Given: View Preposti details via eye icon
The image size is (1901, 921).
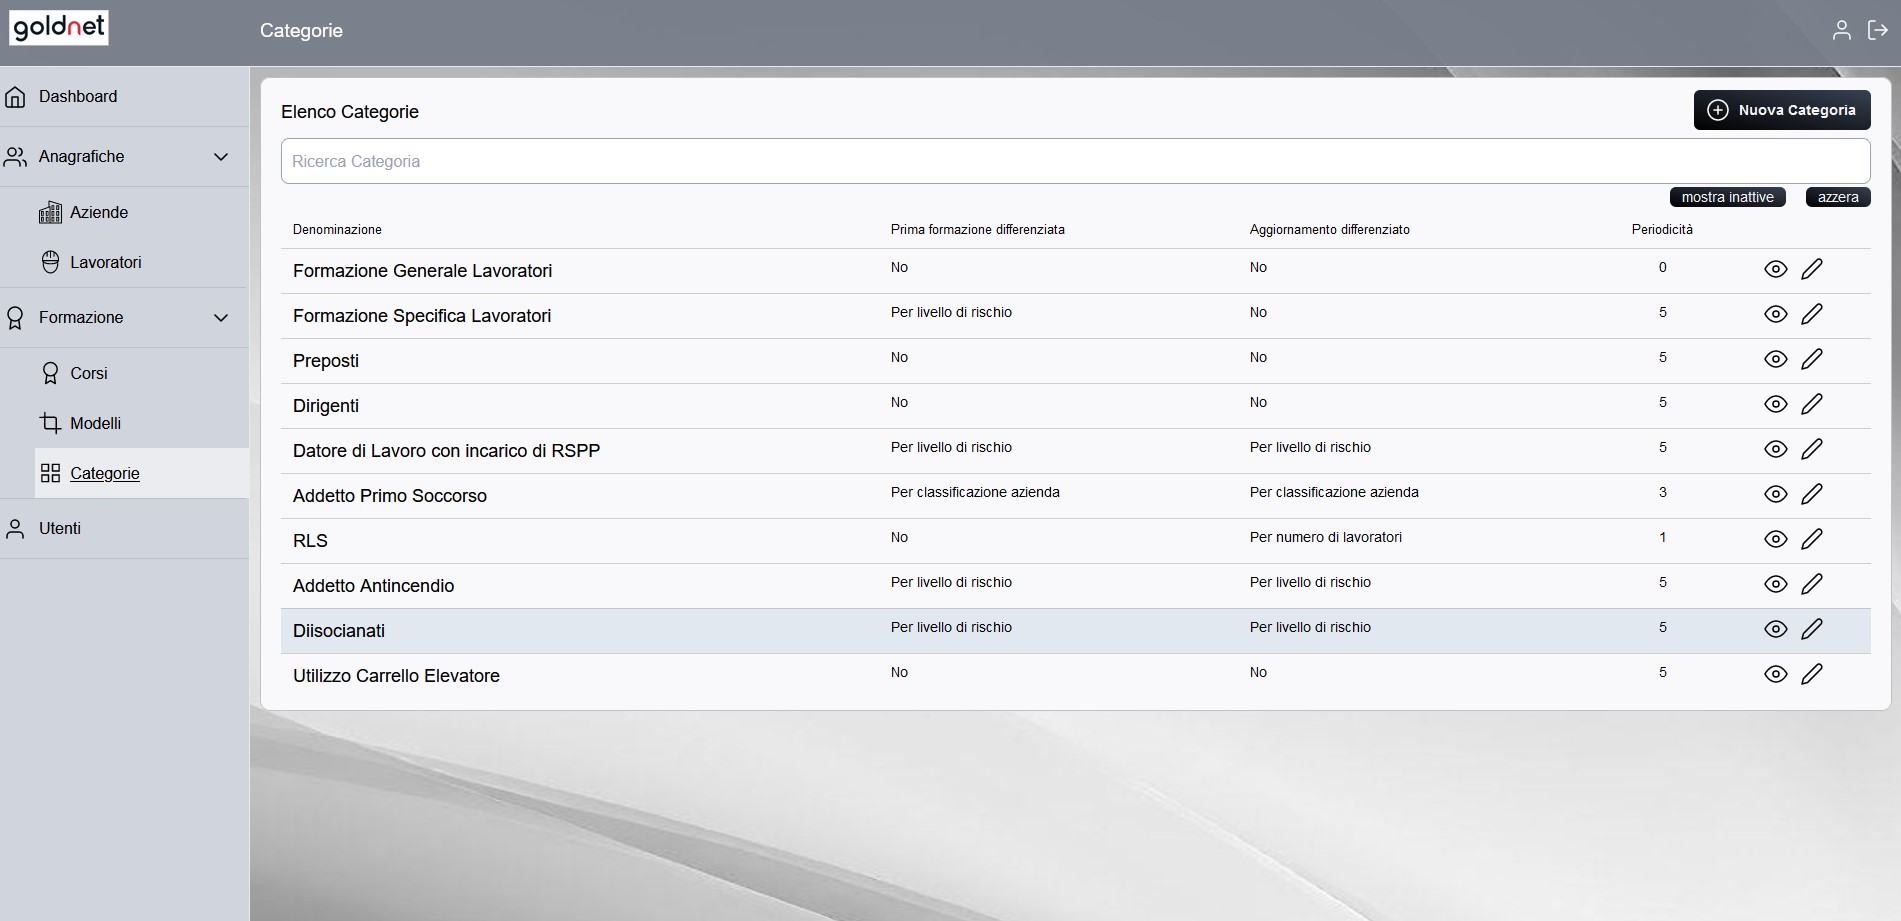Looking at the screenshot, I should click(1776, 359).
